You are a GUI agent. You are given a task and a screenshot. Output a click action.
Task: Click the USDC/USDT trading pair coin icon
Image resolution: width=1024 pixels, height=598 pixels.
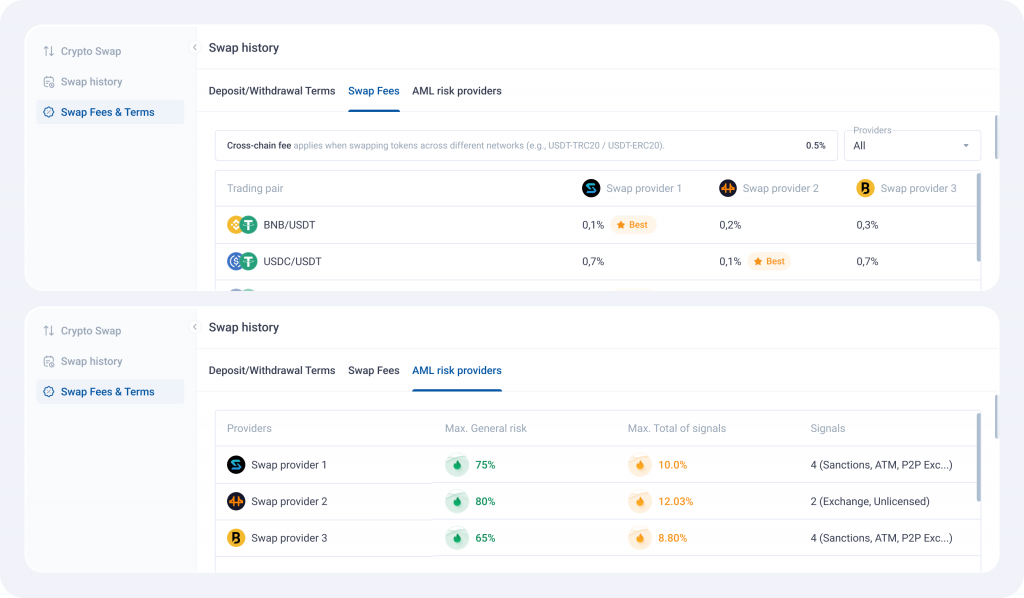click(242, 262)
